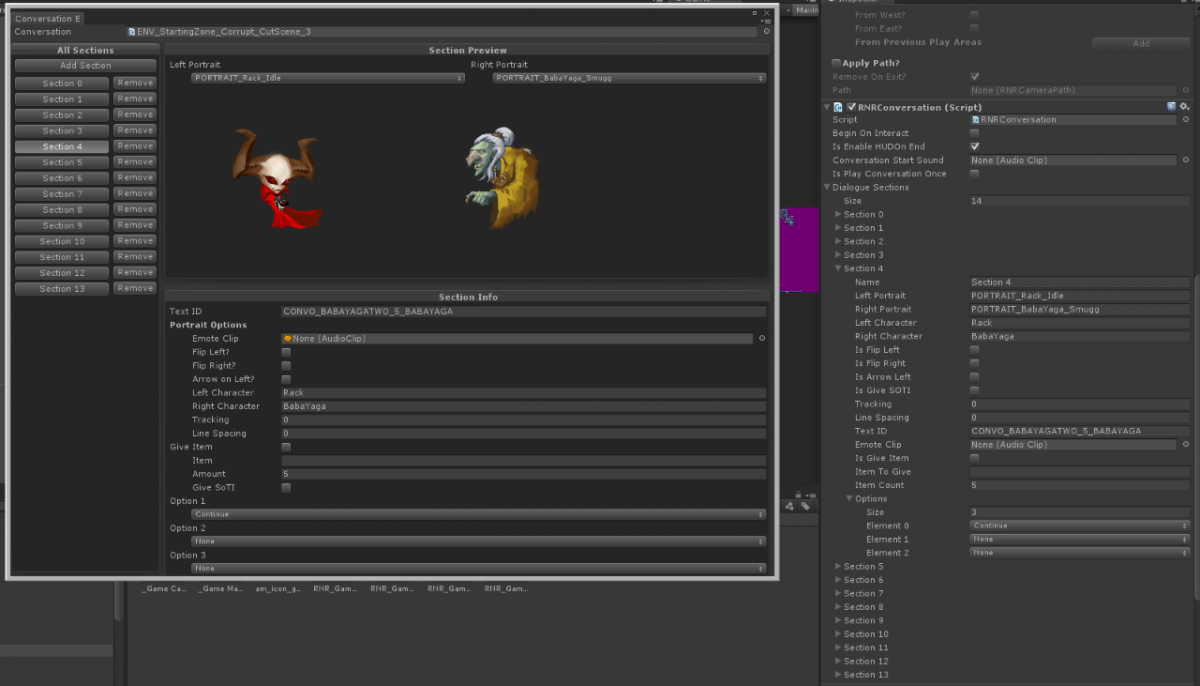Viewport: 1200px width, 686px height.
Task: Toggle Is Give SOTI checkbox in Inspector
Action: 975,391
